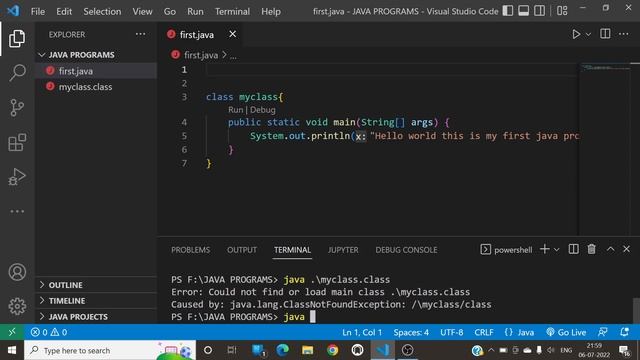The image size is (640, 360).
Task: Close the first.java editor tab
Action: click(232, 34)
